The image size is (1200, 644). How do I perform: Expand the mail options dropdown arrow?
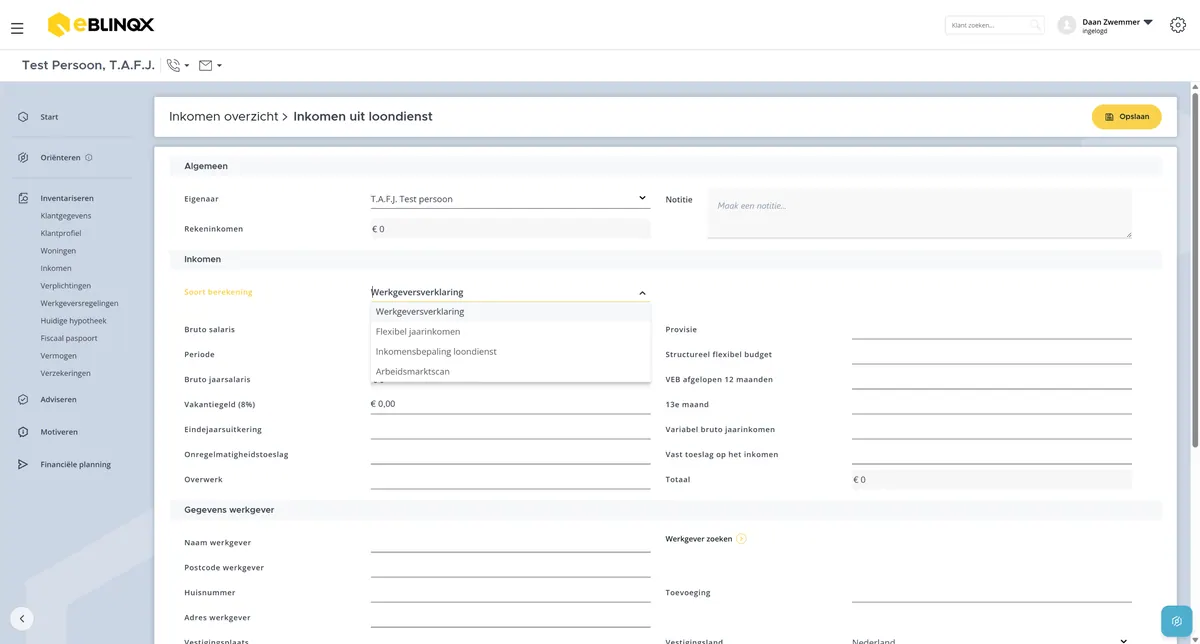click(219, 67)
